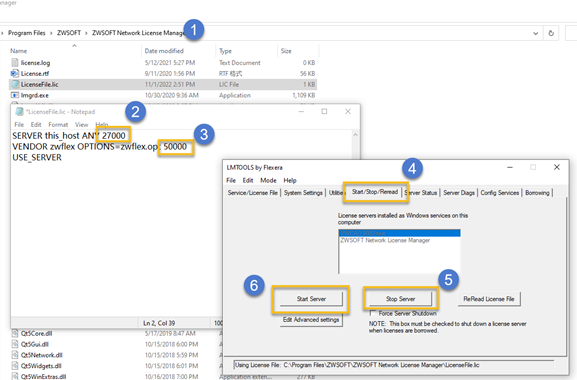The width and height of the screenshot is (577, 380).
Task: Click the Qt5Core.dll file name
Action: 36,334
